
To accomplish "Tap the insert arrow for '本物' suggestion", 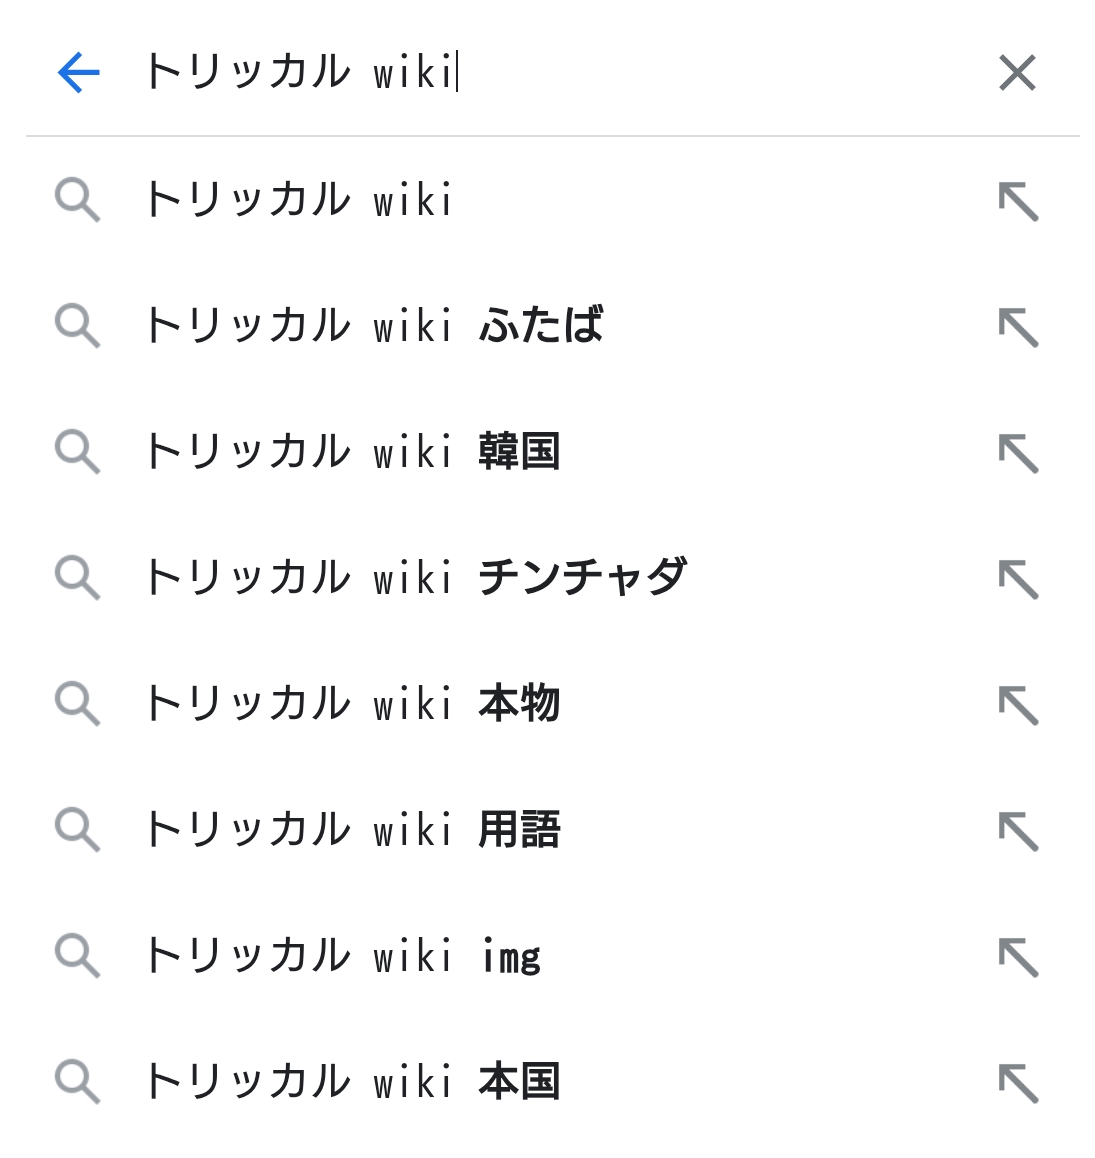I will click(1018, 705).
